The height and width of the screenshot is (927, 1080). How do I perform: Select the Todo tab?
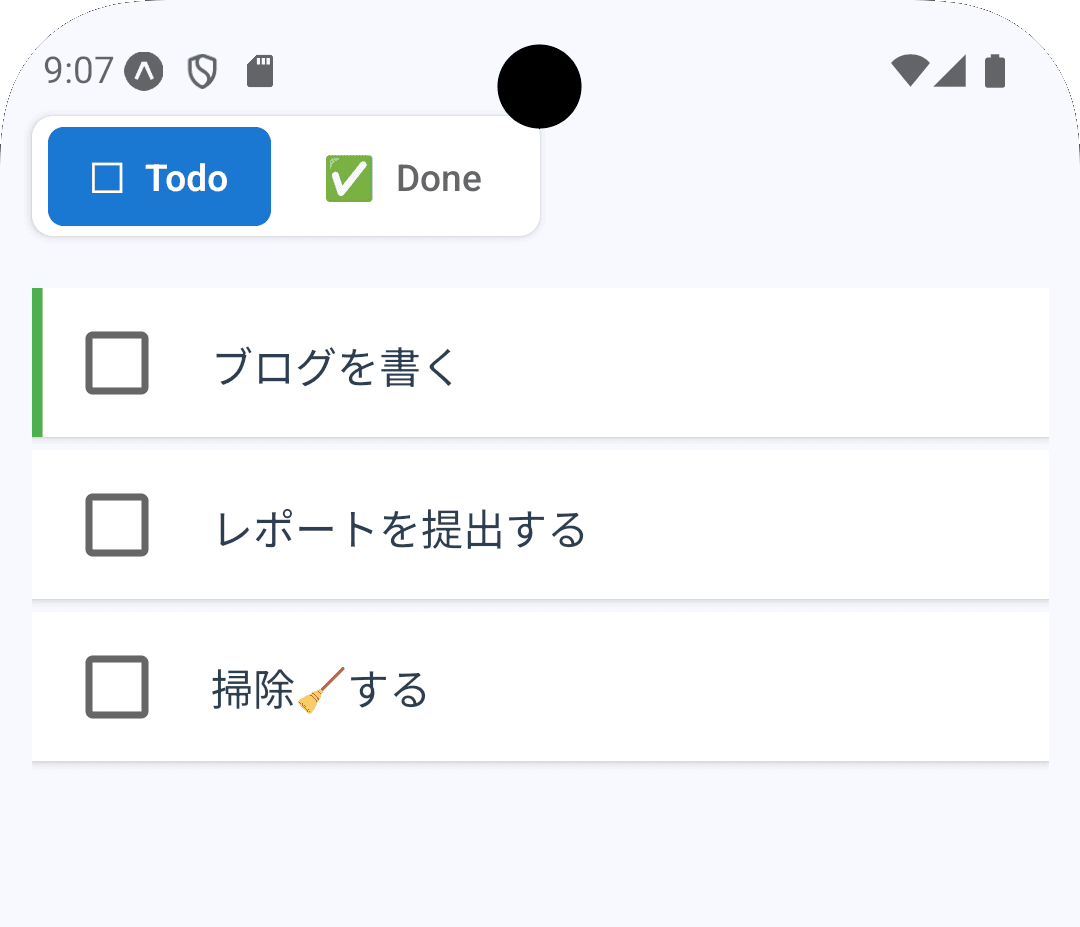pos(158,176)
